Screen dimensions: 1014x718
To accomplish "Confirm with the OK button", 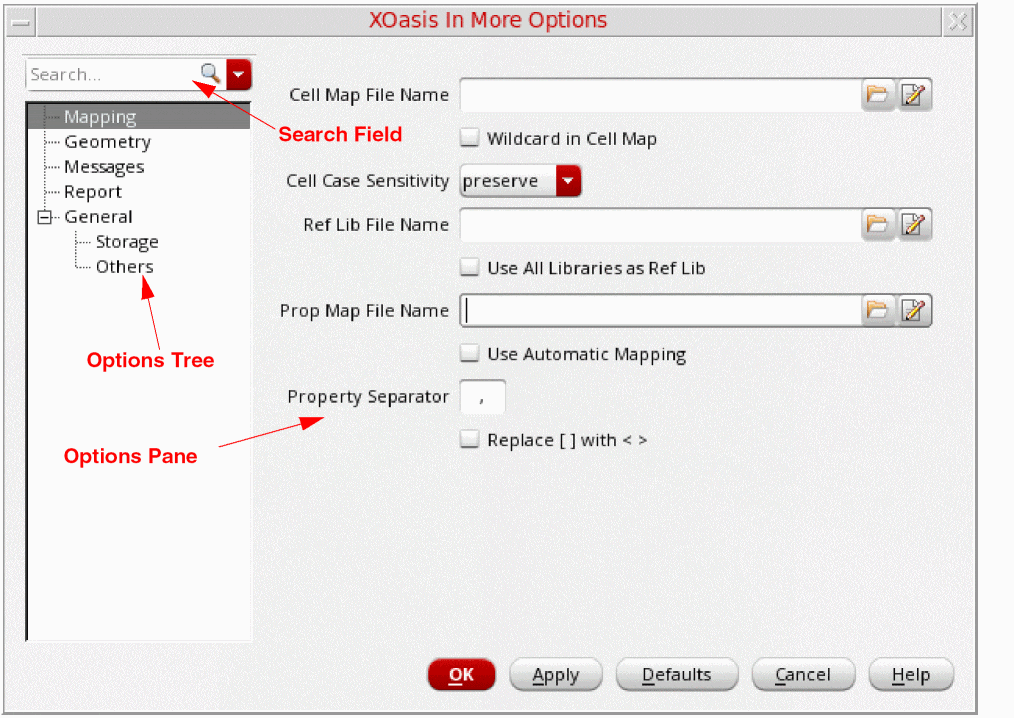I will 461,675.
